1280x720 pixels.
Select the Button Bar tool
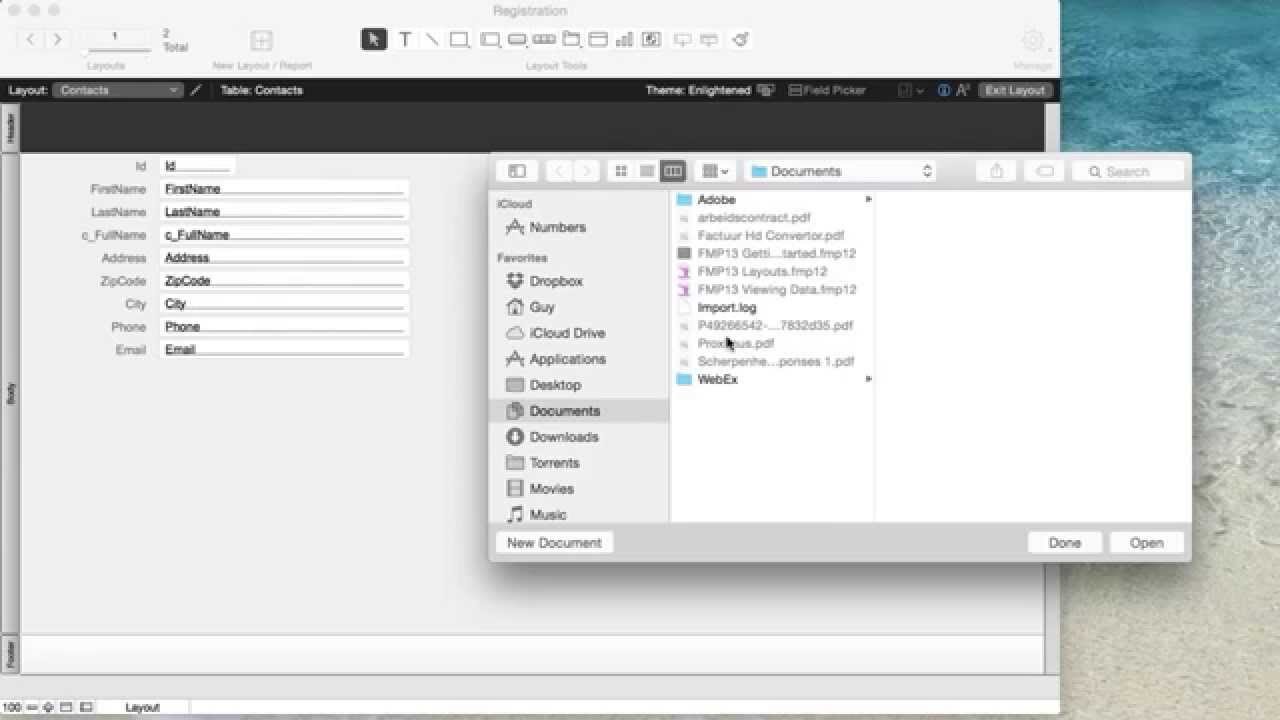(x=544, y=40)
